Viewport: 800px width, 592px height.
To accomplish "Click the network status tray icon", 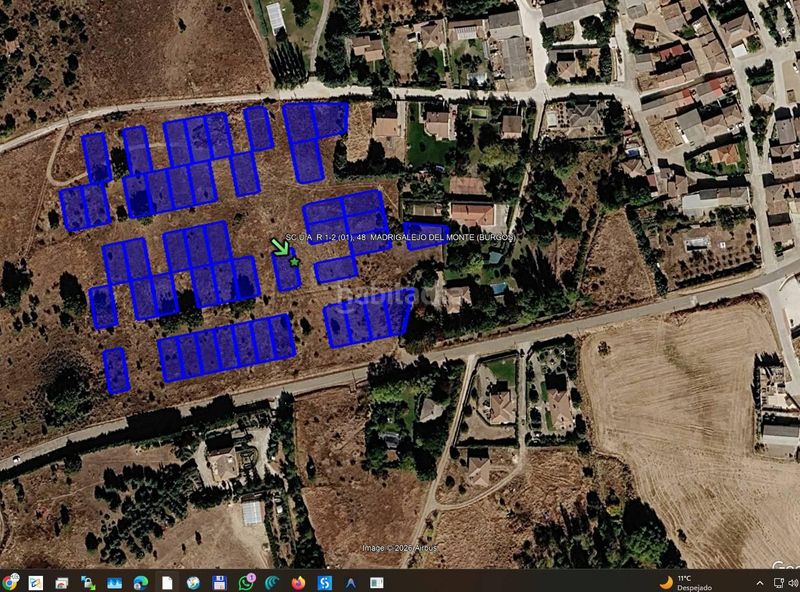I will [779, 583].
